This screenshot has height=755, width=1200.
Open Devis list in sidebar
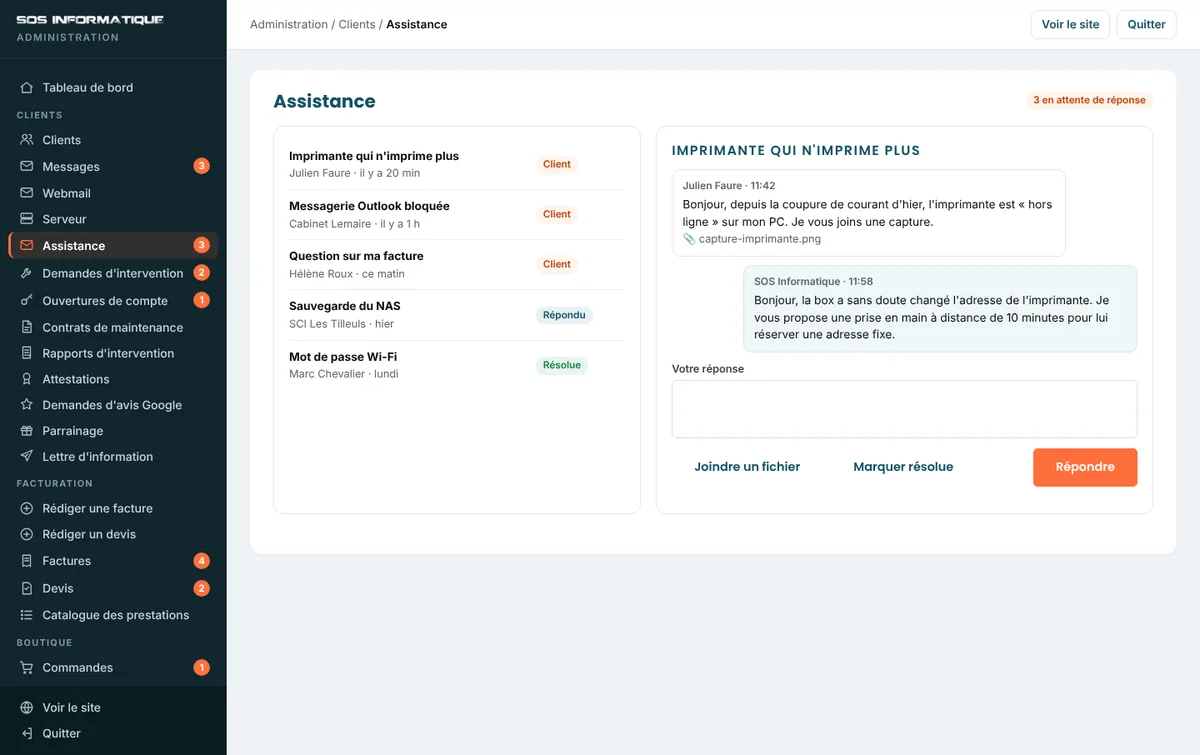click(x=113, y=588)
